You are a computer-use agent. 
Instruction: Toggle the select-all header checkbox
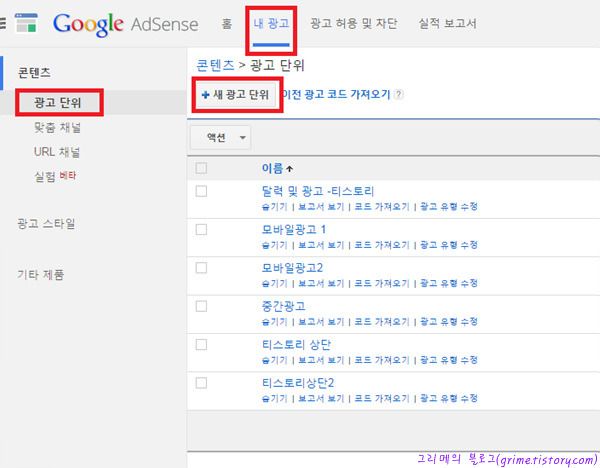201,168
